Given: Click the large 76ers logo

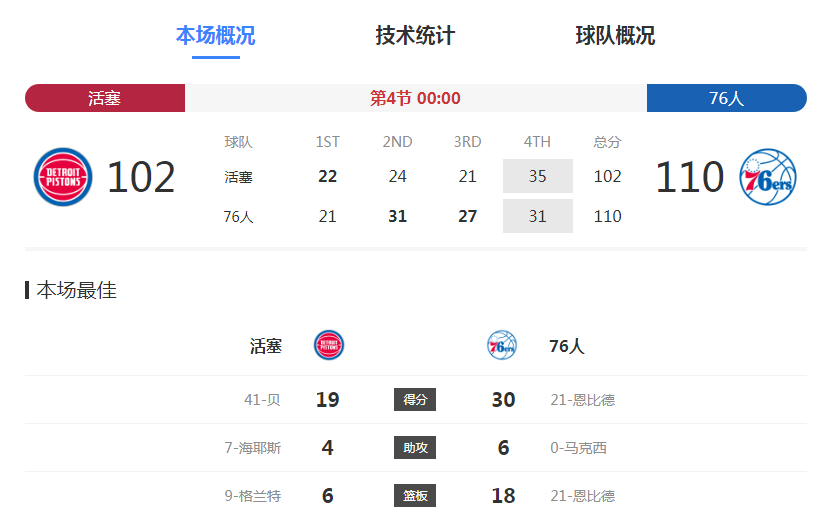Looking at the screenshot, I should click(x=768, y=177).
